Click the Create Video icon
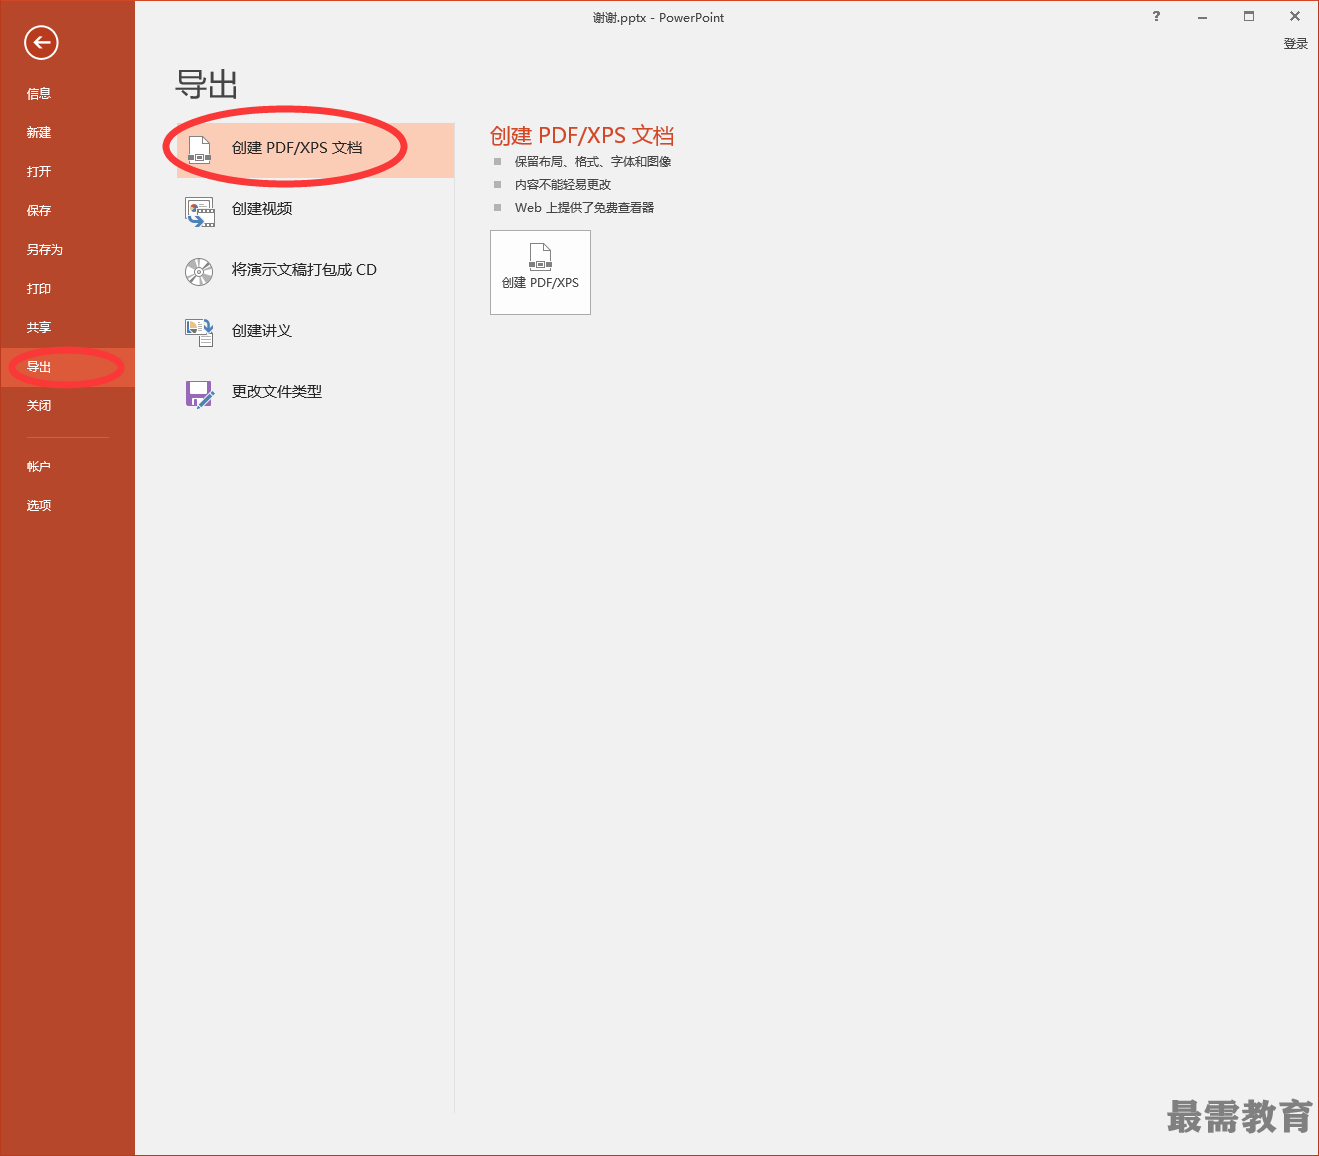 click(200, 211)
